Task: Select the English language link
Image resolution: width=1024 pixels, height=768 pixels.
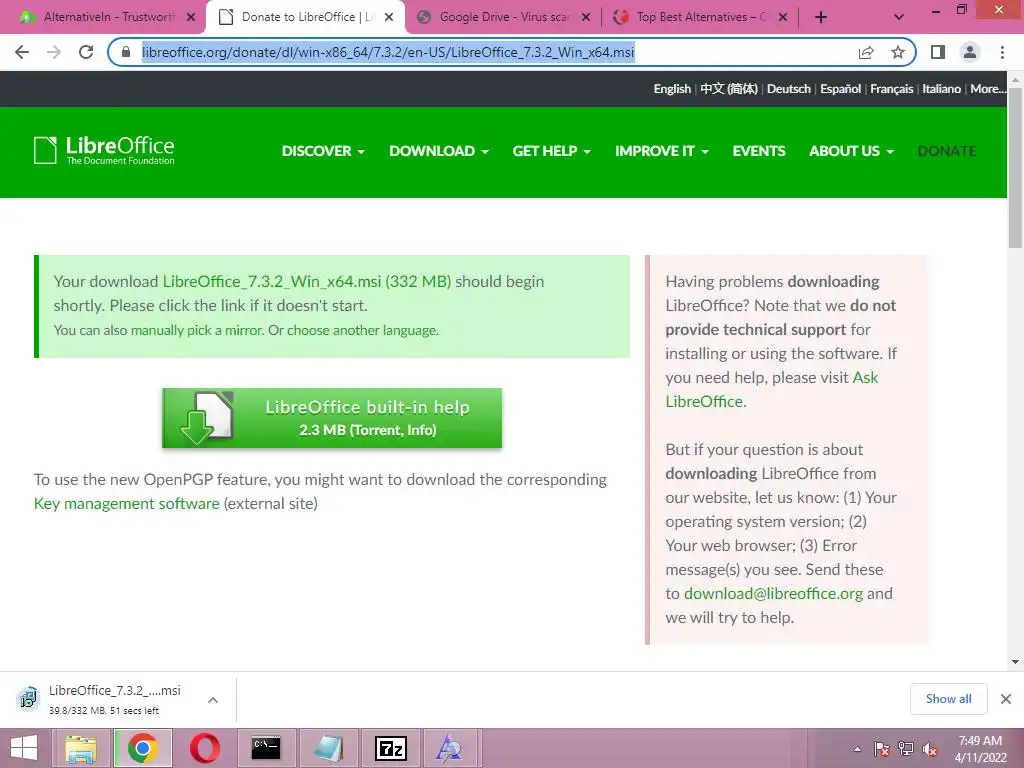Action: pos(672,89)
